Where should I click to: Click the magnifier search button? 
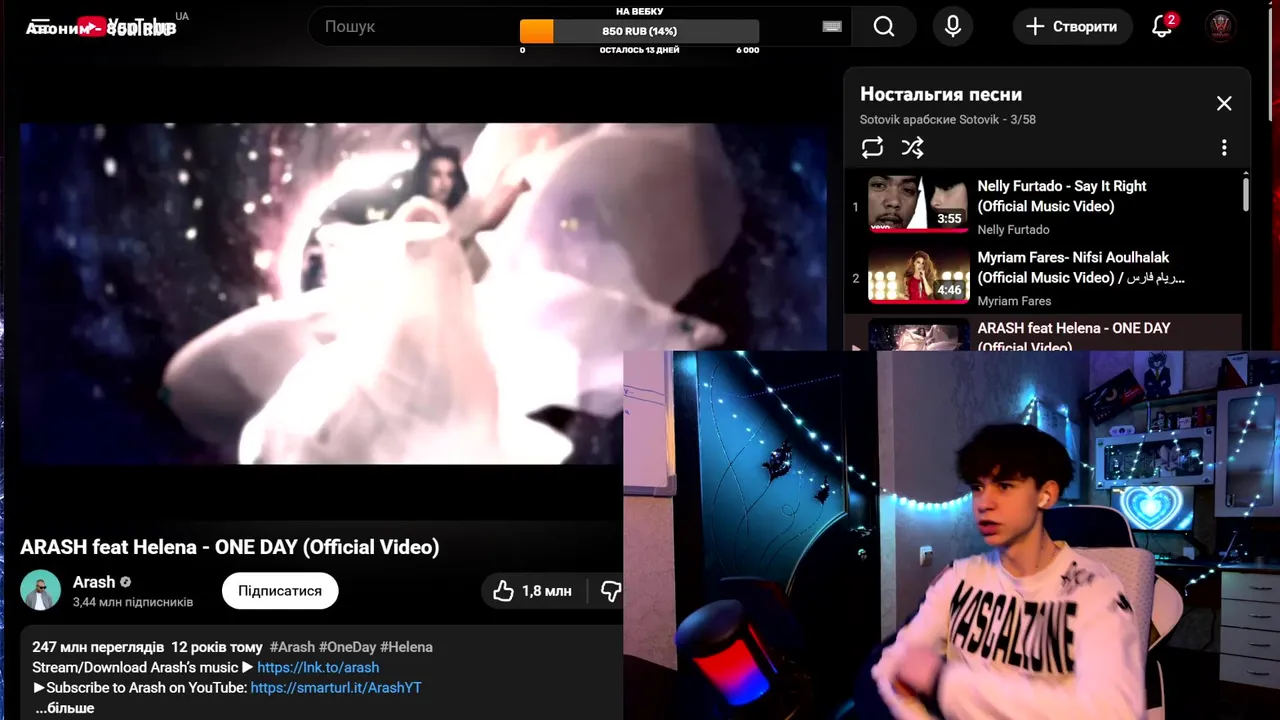pyautogui.click(x=884, y=27)
